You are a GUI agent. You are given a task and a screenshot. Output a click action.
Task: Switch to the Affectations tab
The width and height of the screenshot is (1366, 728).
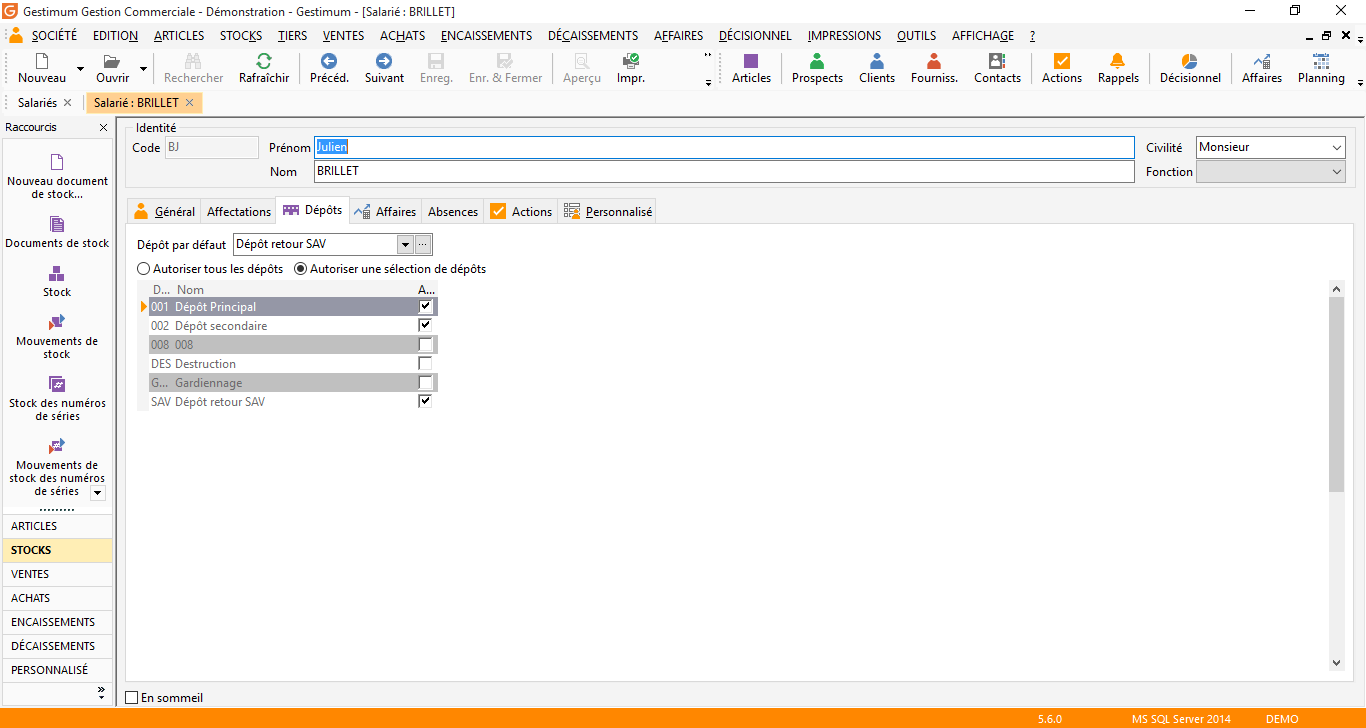coord(238,211)
